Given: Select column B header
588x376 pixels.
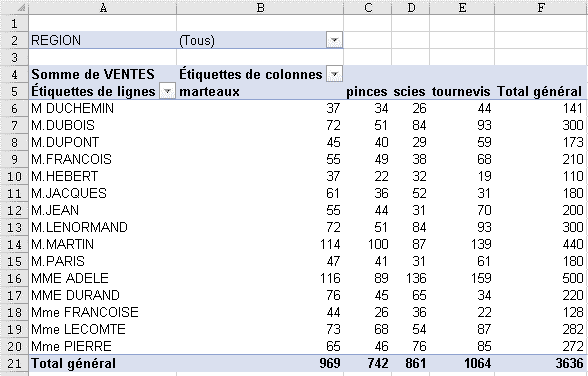Looking at the screenshot, I should pyautogui.click(x=260, y=7).
